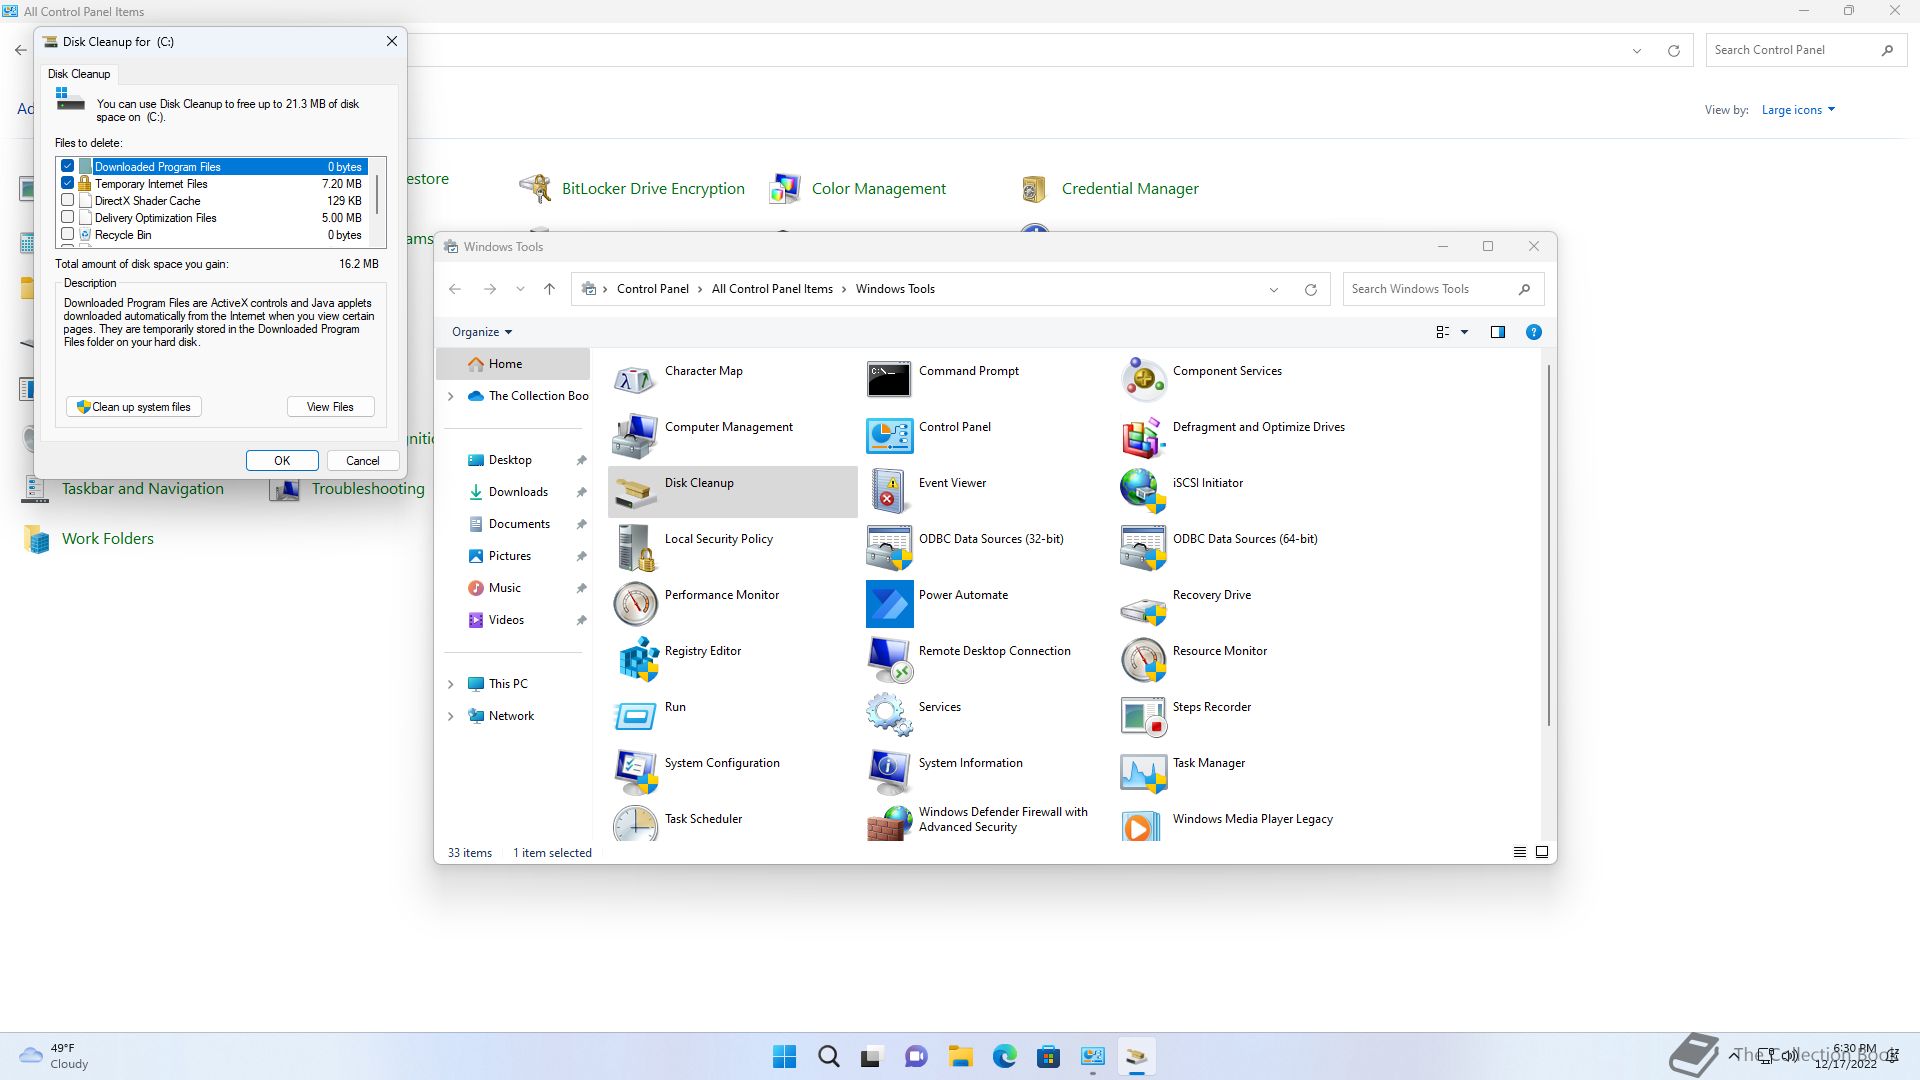Click Files to delete list scrollbar

click(x=377, y=195)
